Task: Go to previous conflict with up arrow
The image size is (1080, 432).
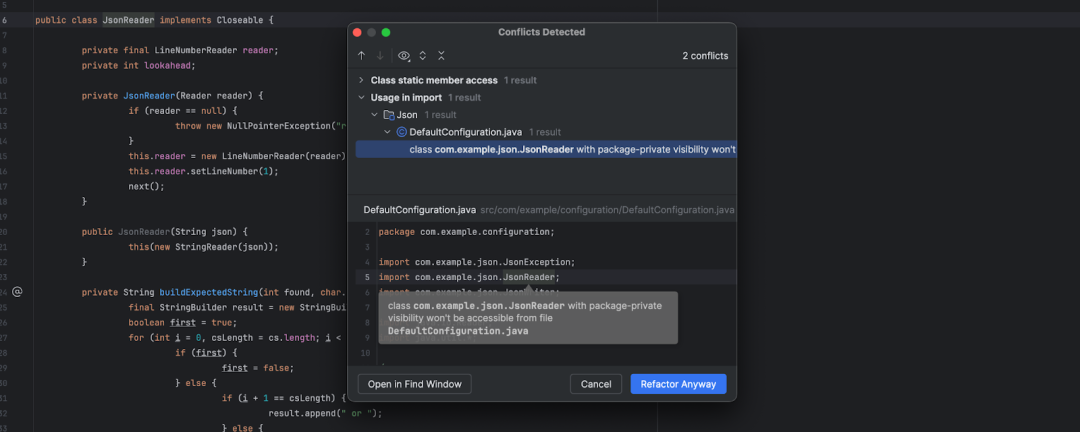Action: click(x=361, y=56)
